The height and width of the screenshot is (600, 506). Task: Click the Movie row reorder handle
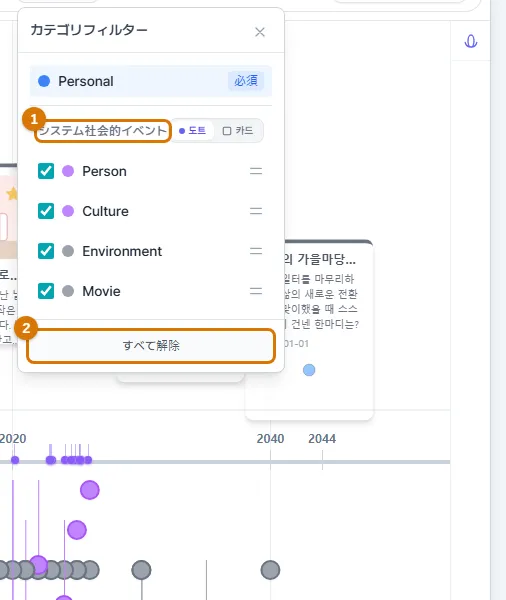coord(256,291)
